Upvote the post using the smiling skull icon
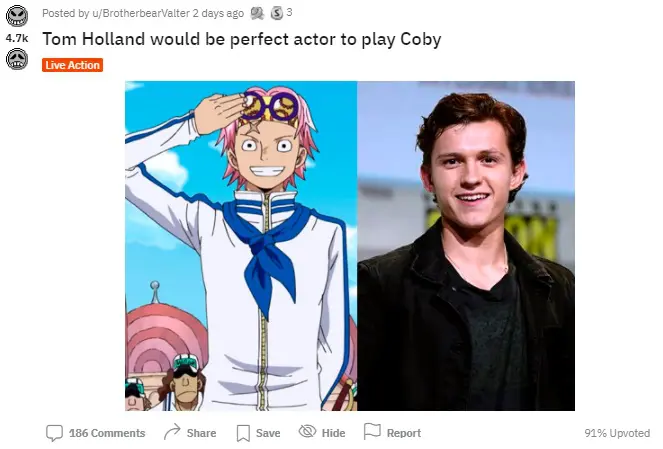Image resolution: width=663 pixels, height=449 pixels. pyautogui.click(x=17, y=16)
